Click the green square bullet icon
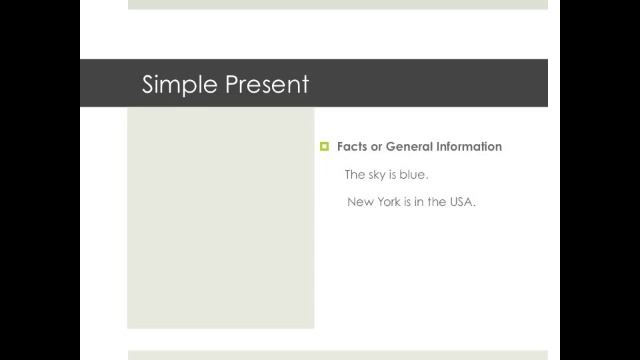The image size is (640, 360). coord(324,146)
